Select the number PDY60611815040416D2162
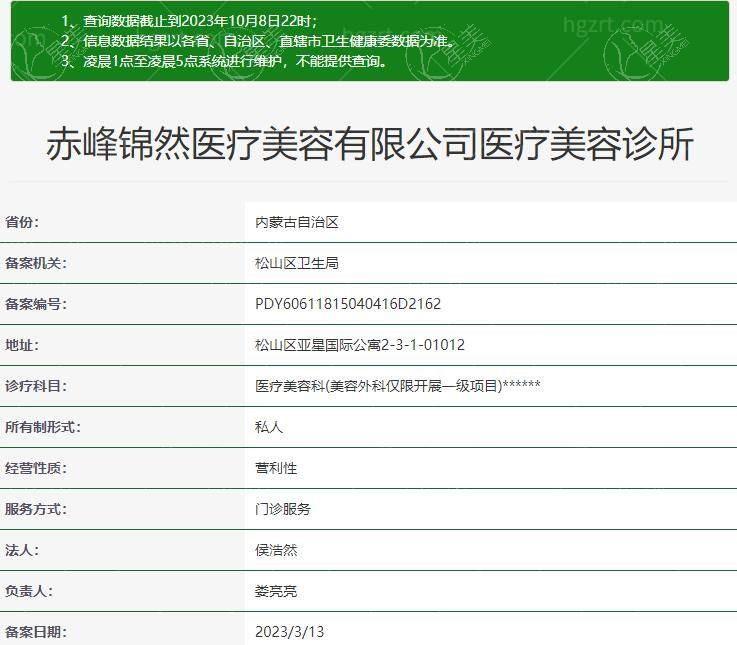This screenshot has width=737, height=645. point(348,304)
